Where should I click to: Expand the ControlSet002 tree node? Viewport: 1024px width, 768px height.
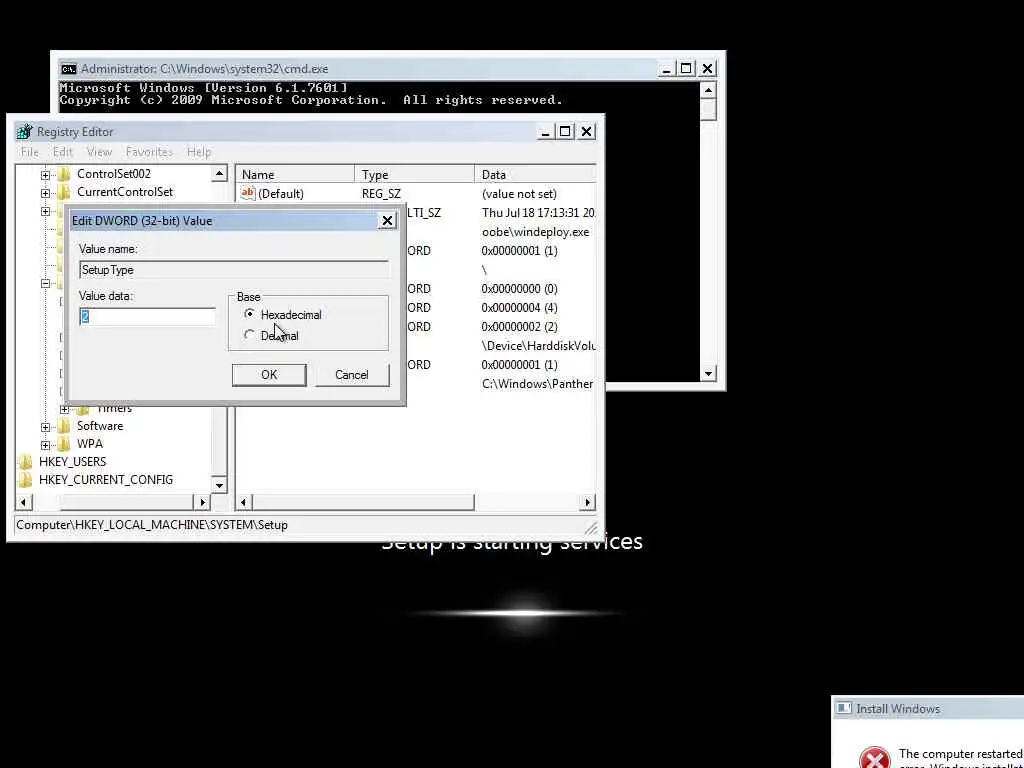click(x=45, y=174)
